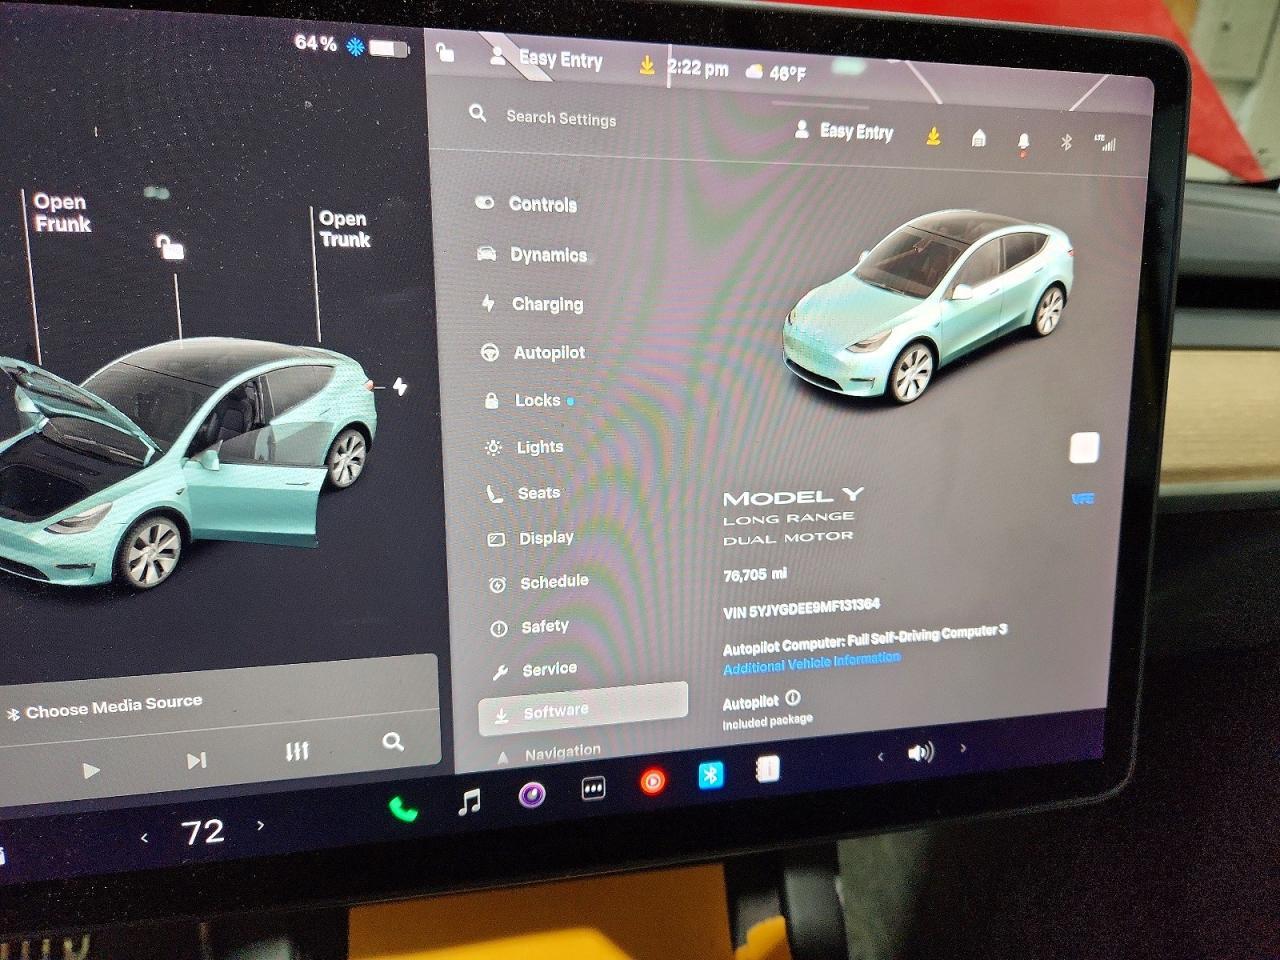The height and width of the screenshot is (960, 1280).
Task: Open the notifications bell icon
Action: click(1023, 143)
